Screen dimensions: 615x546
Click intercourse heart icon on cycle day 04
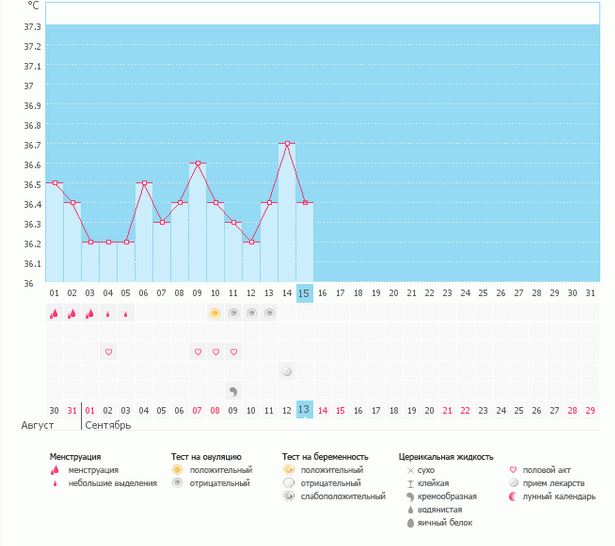click(x=109, y=352)
